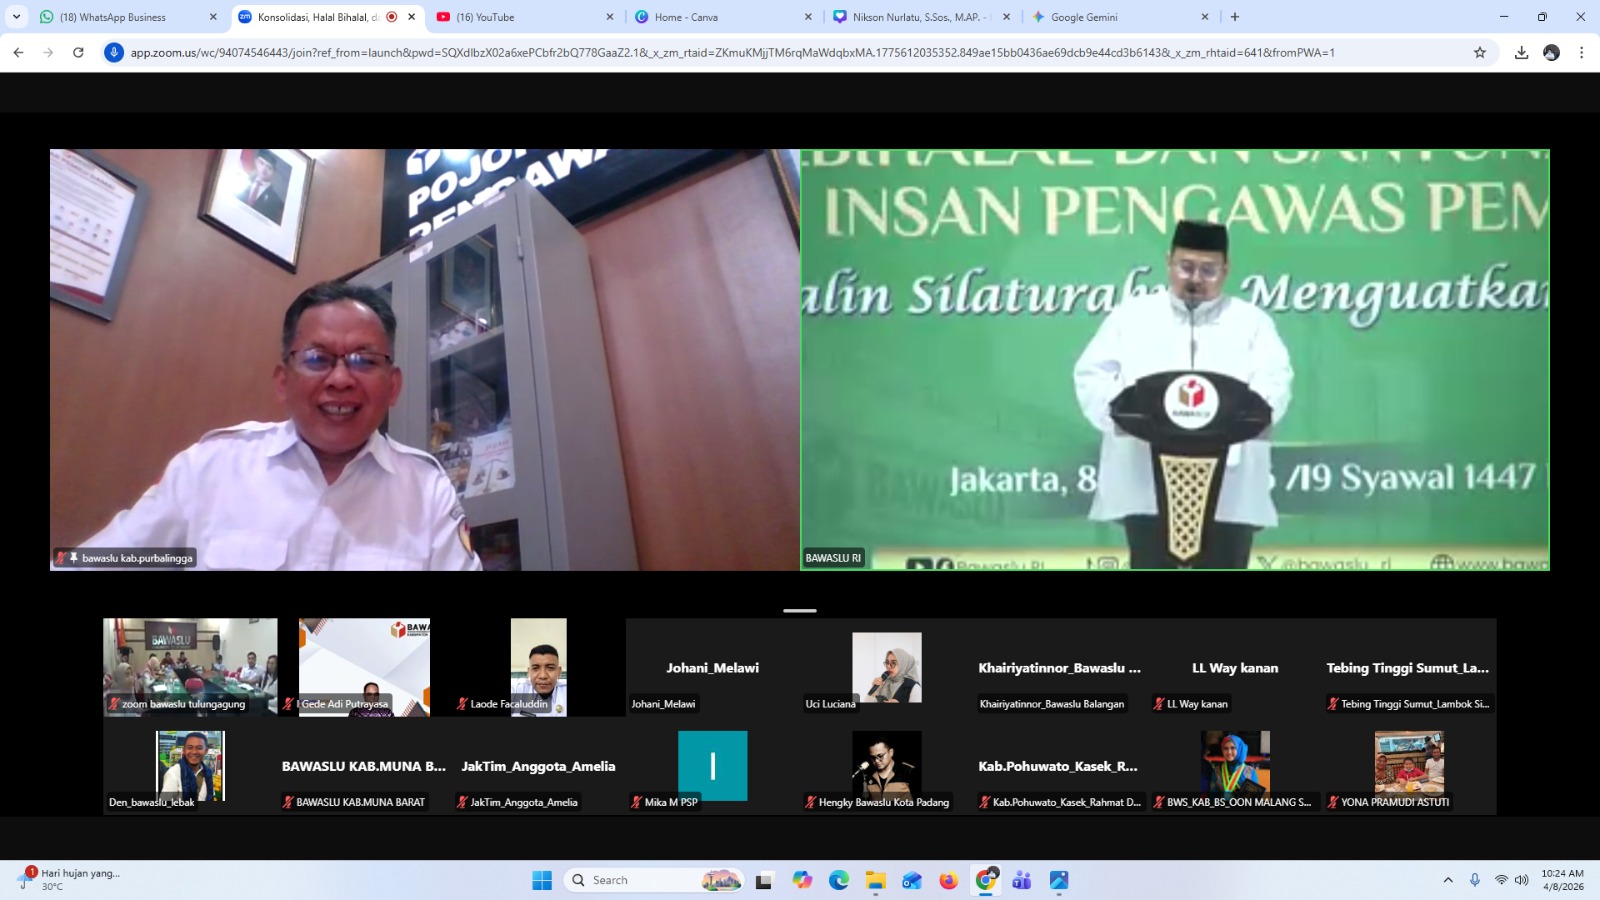Select Tebing Tinggi Sumut_Lambok participant tile

click(1409, 666)
